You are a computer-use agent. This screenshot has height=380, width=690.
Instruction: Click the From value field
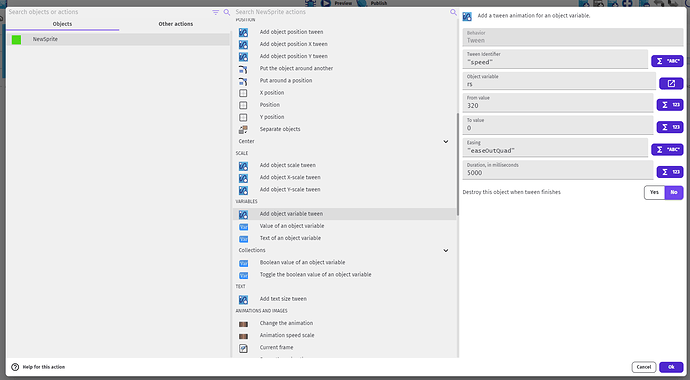tap(558, 102)
